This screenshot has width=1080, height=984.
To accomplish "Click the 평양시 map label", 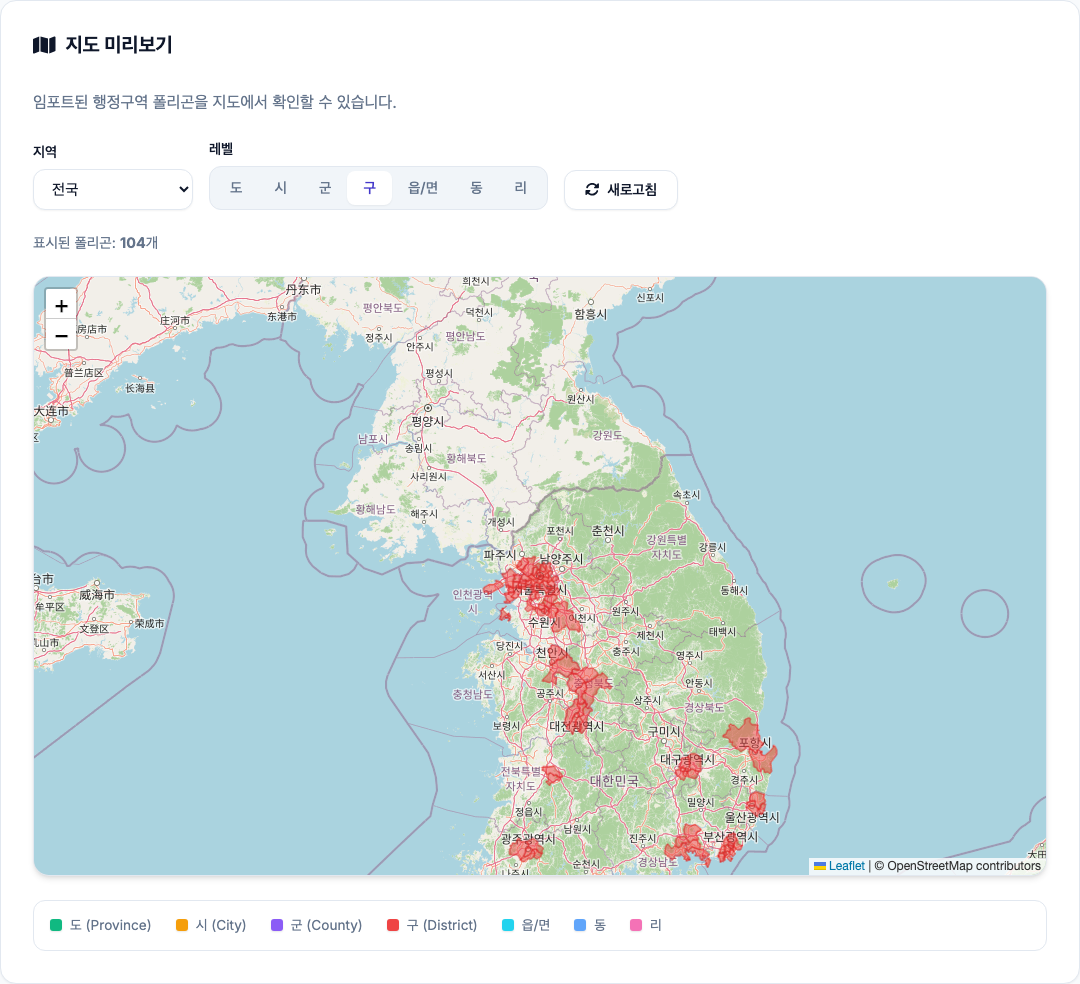I will (428, 421).
